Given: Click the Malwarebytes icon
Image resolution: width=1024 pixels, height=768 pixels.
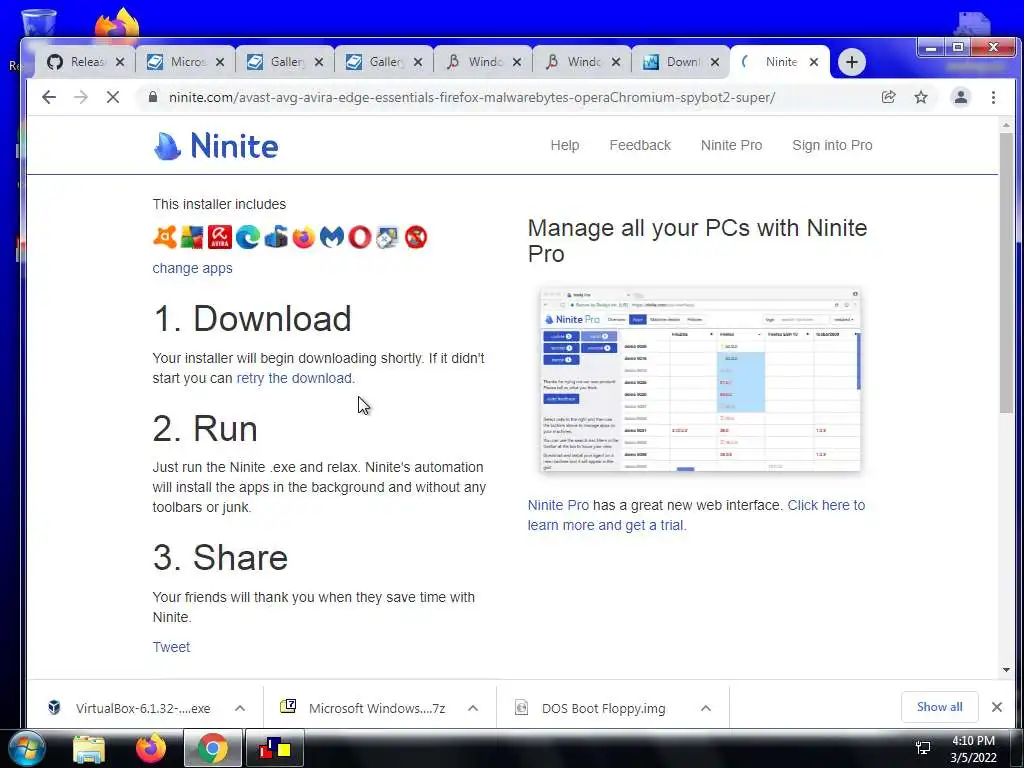Looking at the screenshot, I should tap(332, 237).
